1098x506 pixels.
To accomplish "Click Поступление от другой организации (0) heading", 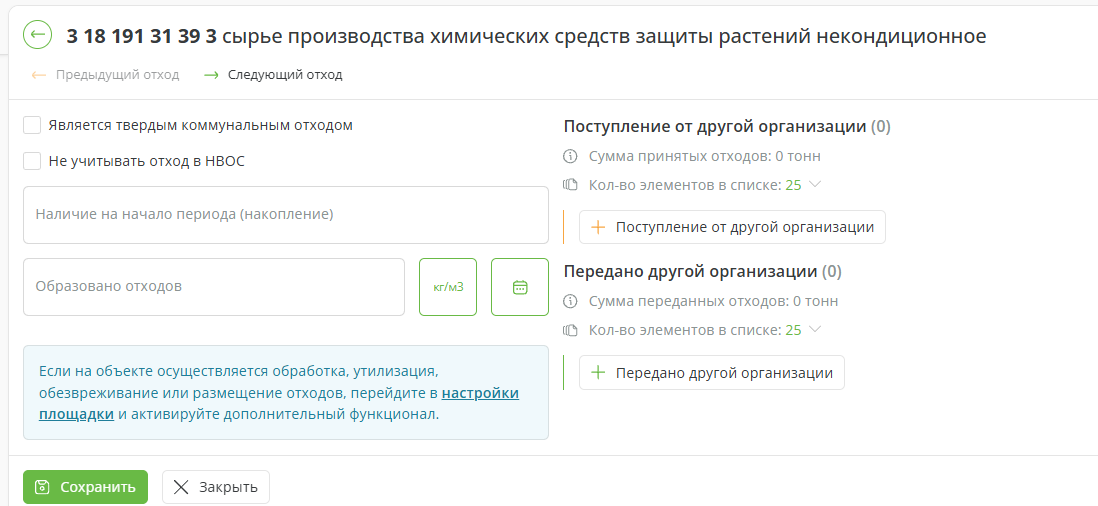I will (x=727, y=127).
